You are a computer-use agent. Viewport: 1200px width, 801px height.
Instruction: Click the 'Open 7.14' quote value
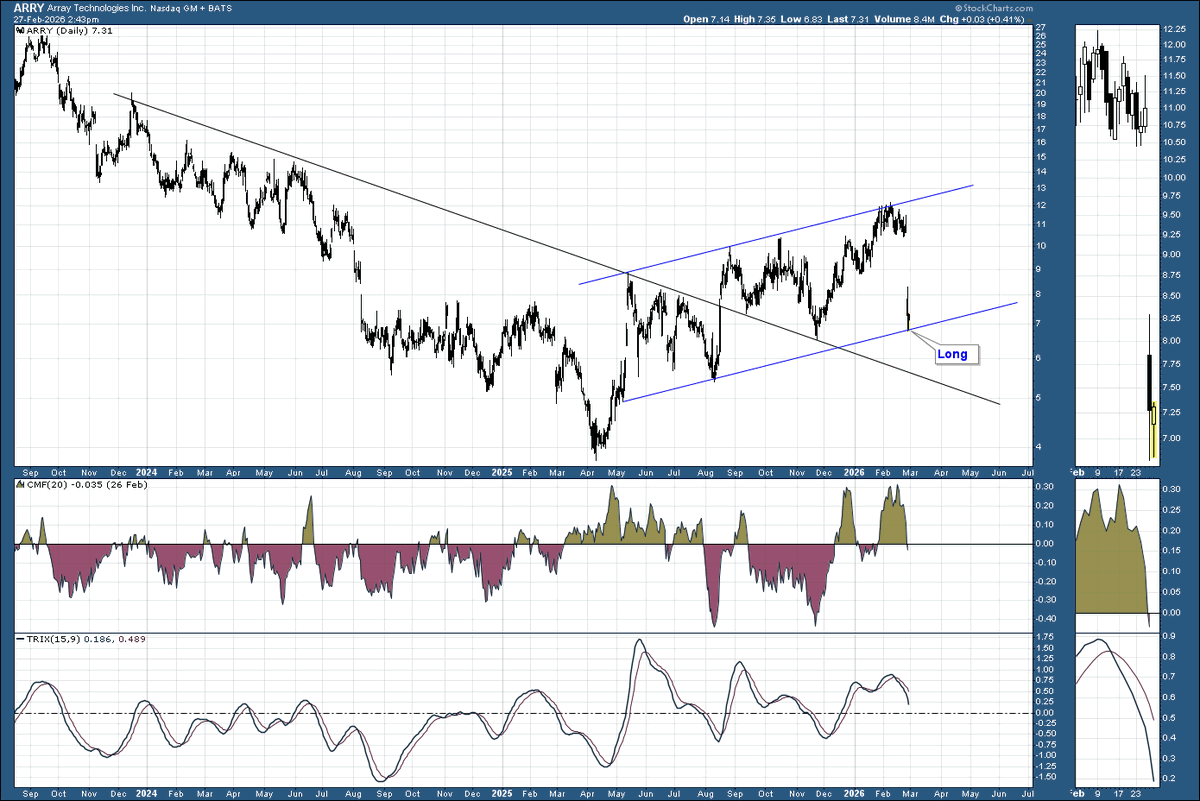(x=706, y=19)
